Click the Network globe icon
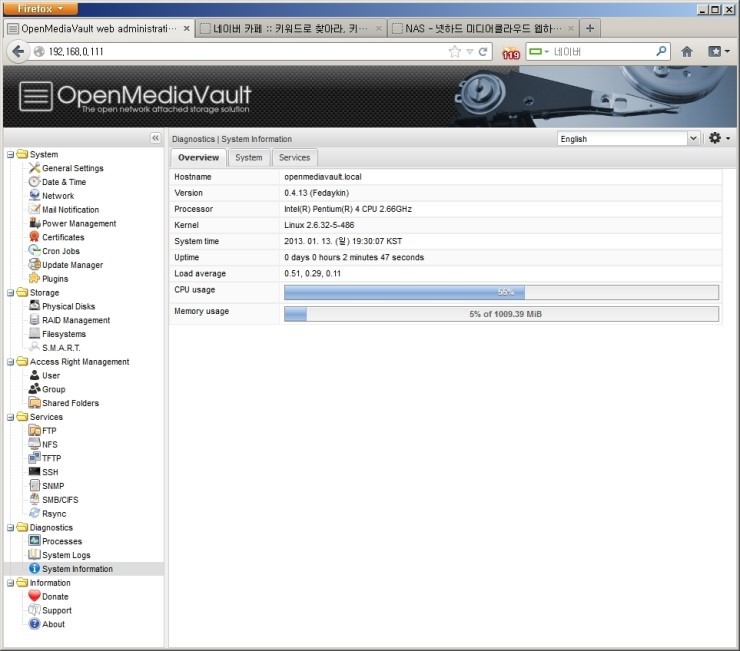The height and width of the screenshot is (651, 740). [34, 195]
